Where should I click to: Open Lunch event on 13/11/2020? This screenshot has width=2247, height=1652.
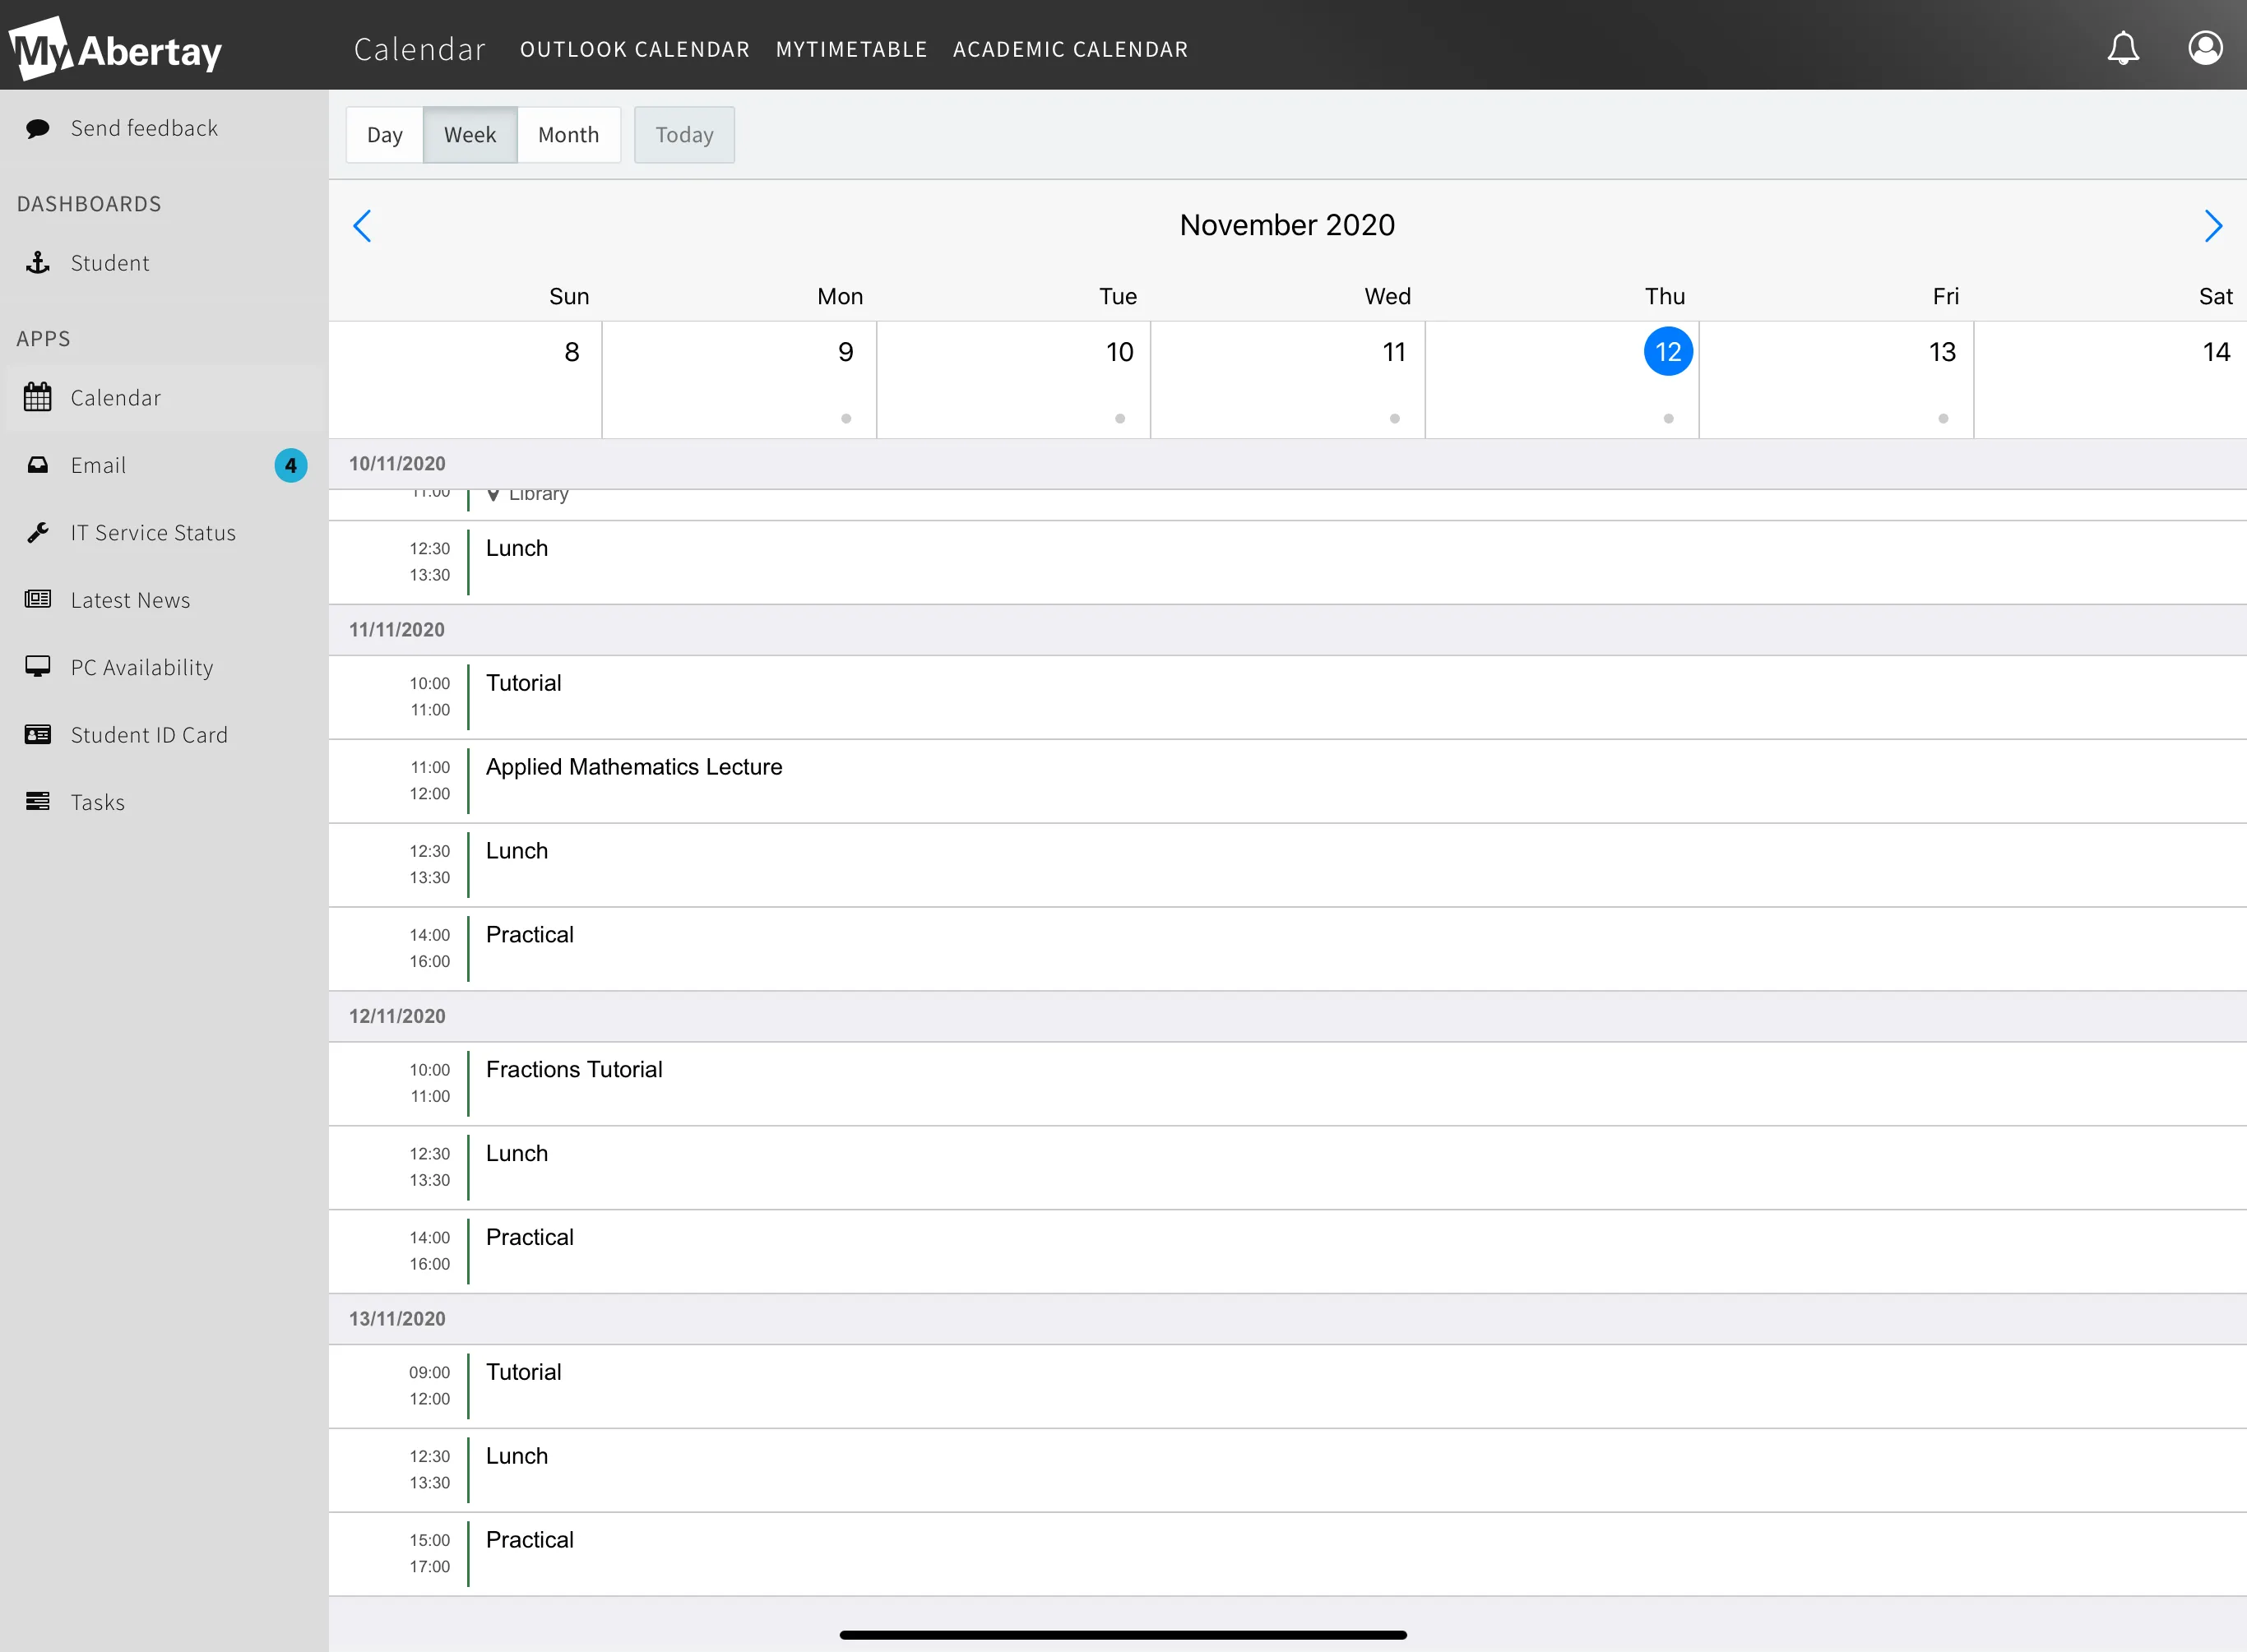(1288, 1470)
